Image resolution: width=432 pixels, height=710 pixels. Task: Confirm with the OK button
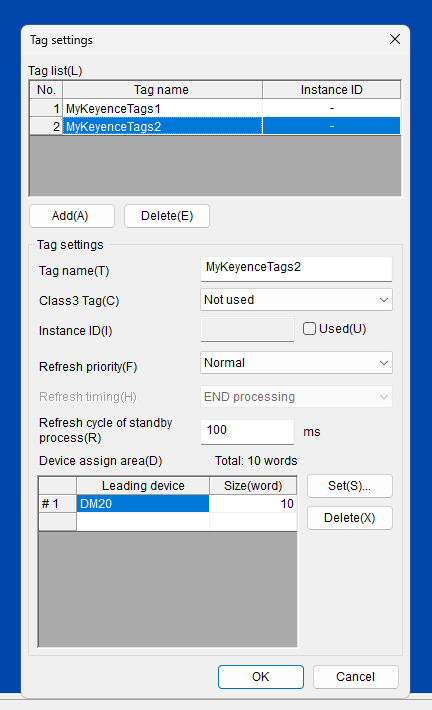261,676
